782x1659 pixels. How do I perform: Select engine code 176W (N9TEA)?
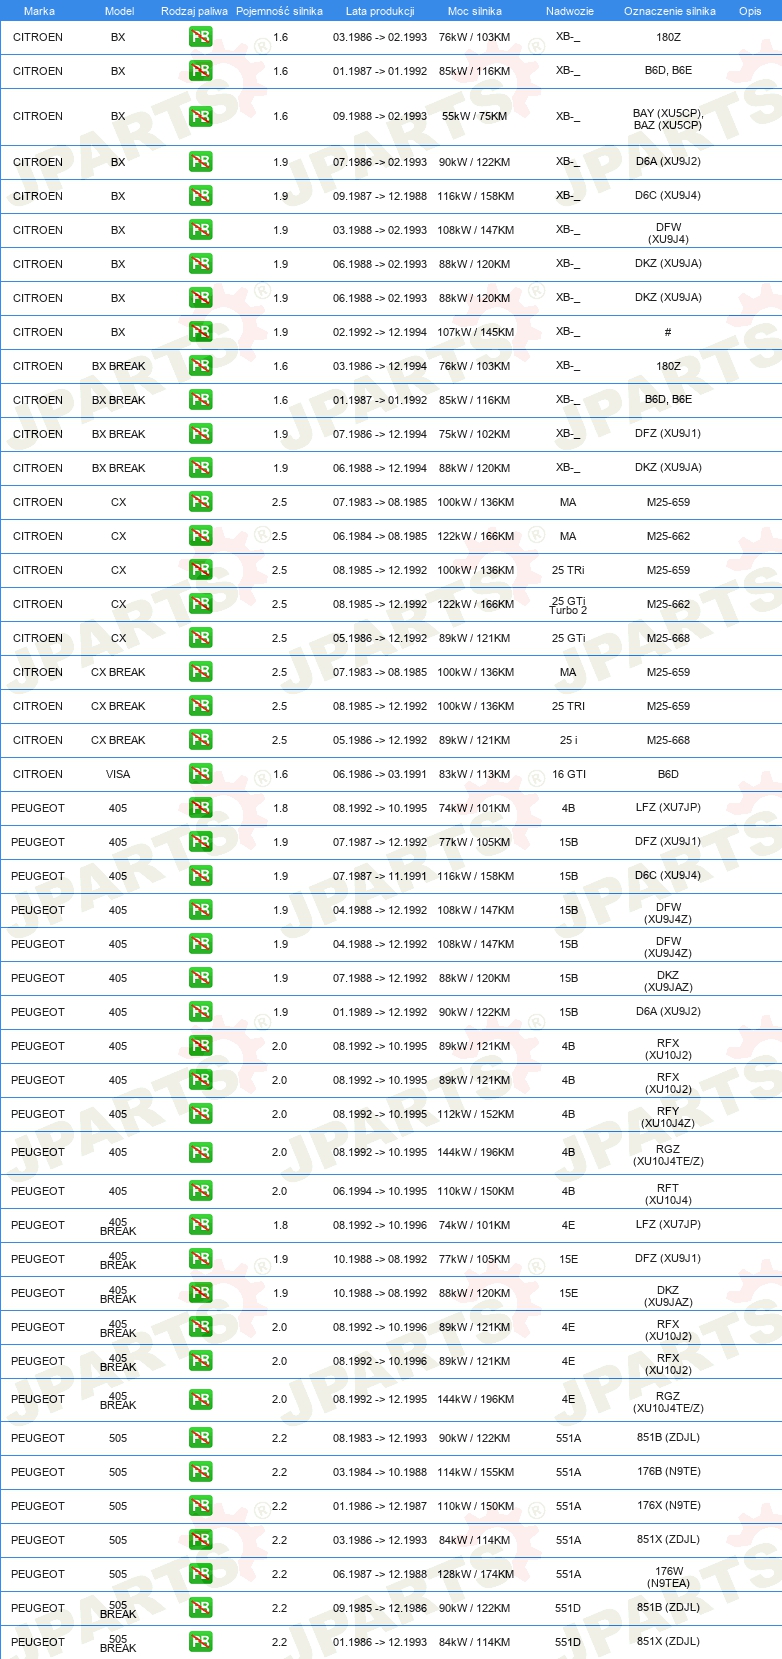point(668,1577)
